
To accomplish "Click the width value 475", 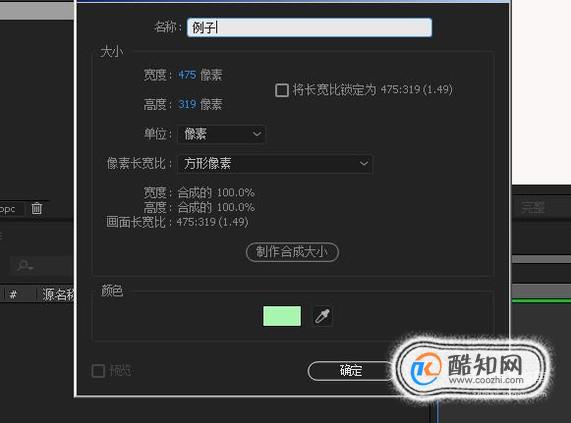I will (187, 75).
